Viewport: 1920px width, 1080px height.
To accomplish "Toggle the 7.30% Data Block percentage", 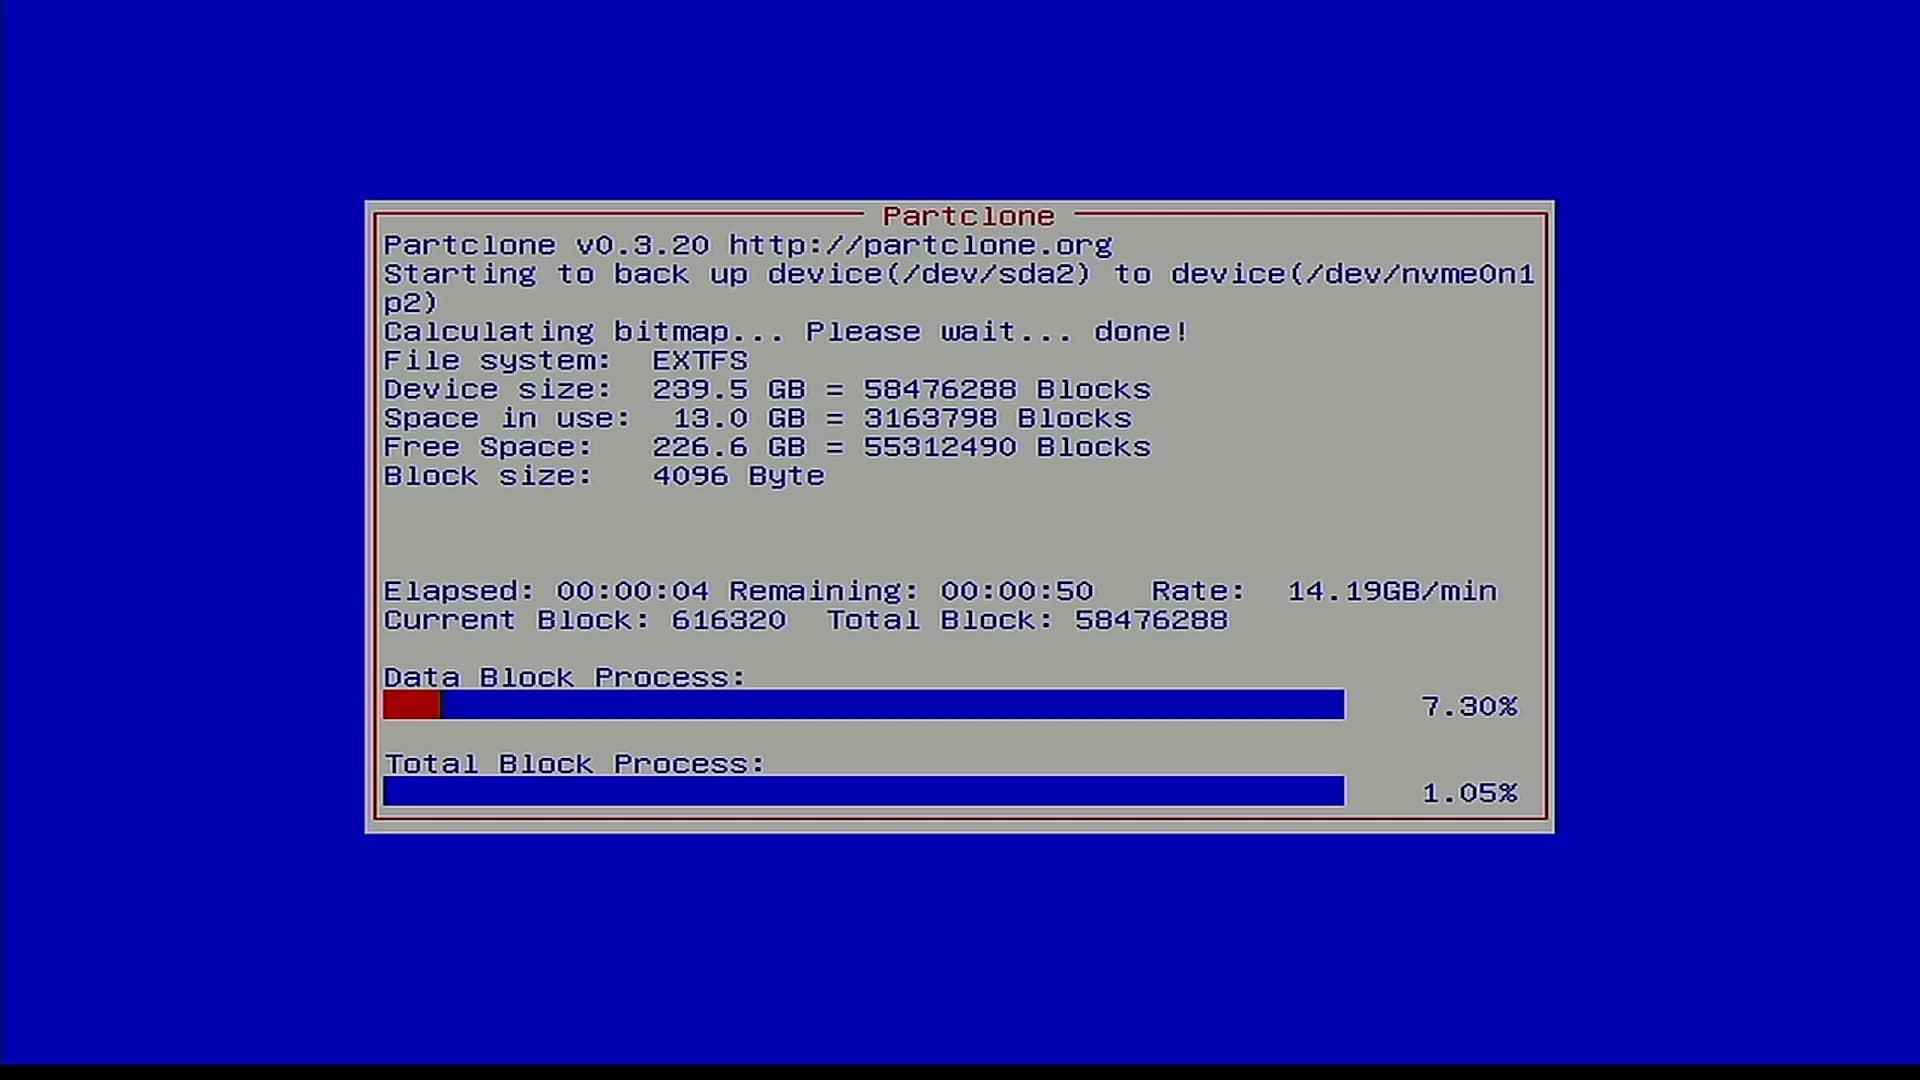I will pos(1469,705).
